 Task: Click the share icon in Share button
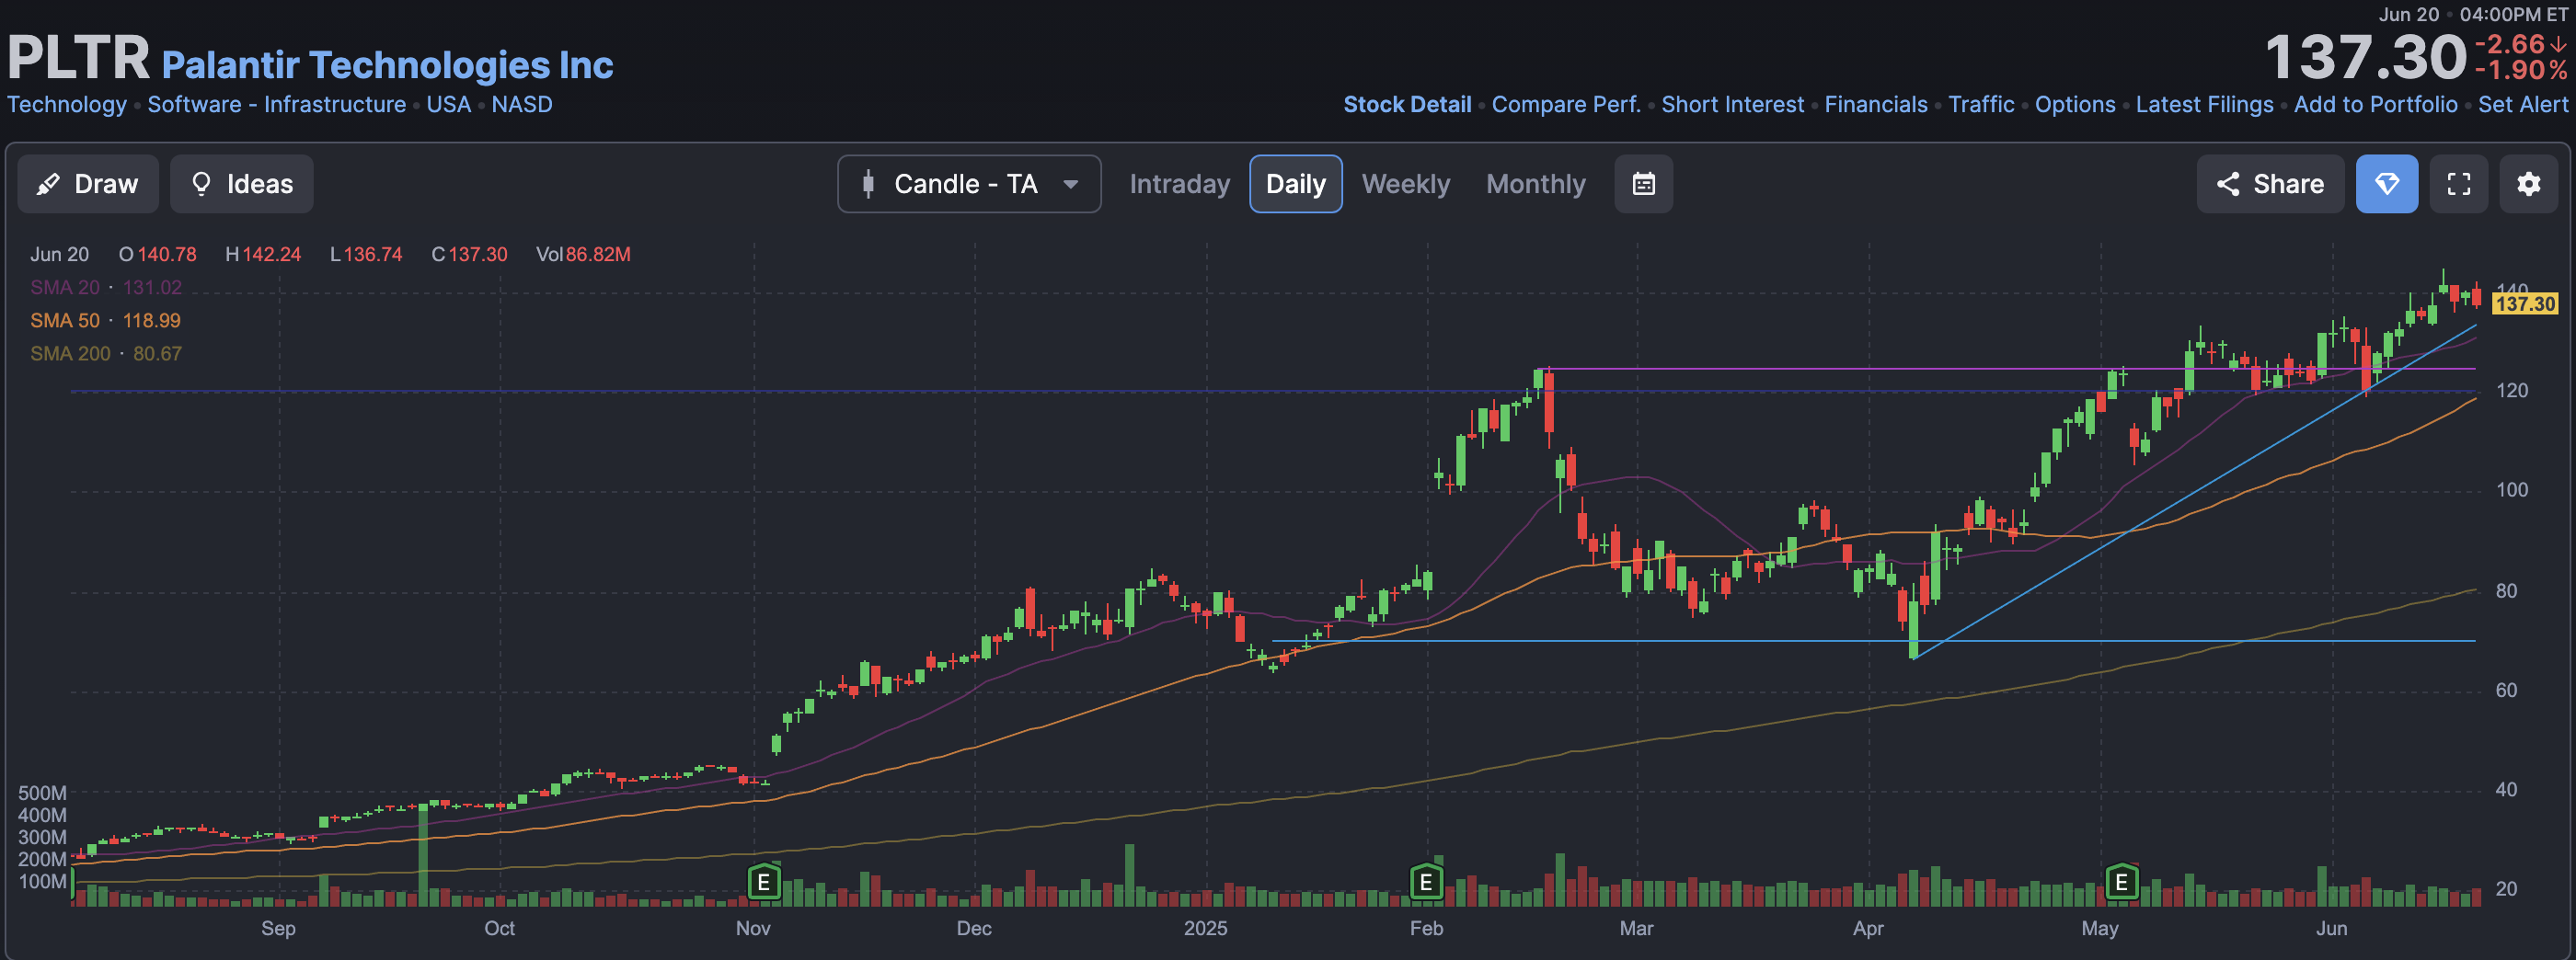pyautogui.click(x=2228, y=184)
